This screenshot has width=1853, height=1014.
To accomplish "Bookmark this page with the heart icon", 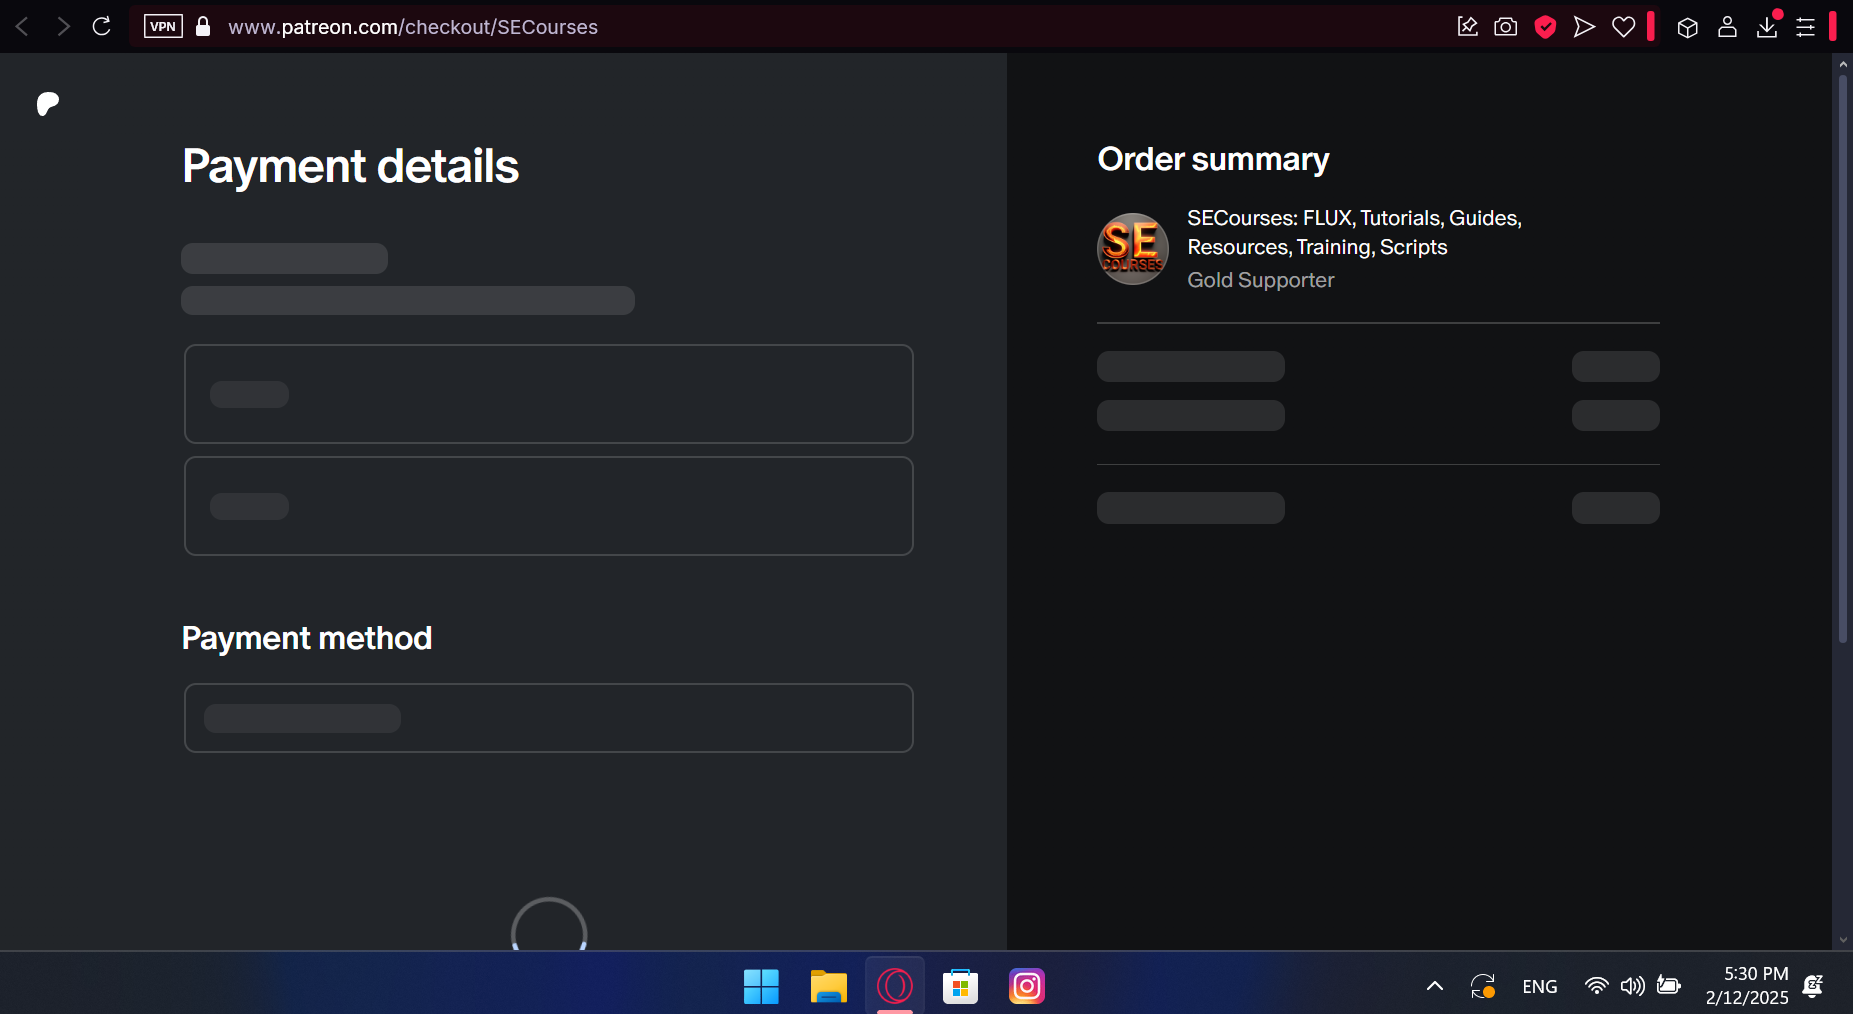I will 1624,27.
